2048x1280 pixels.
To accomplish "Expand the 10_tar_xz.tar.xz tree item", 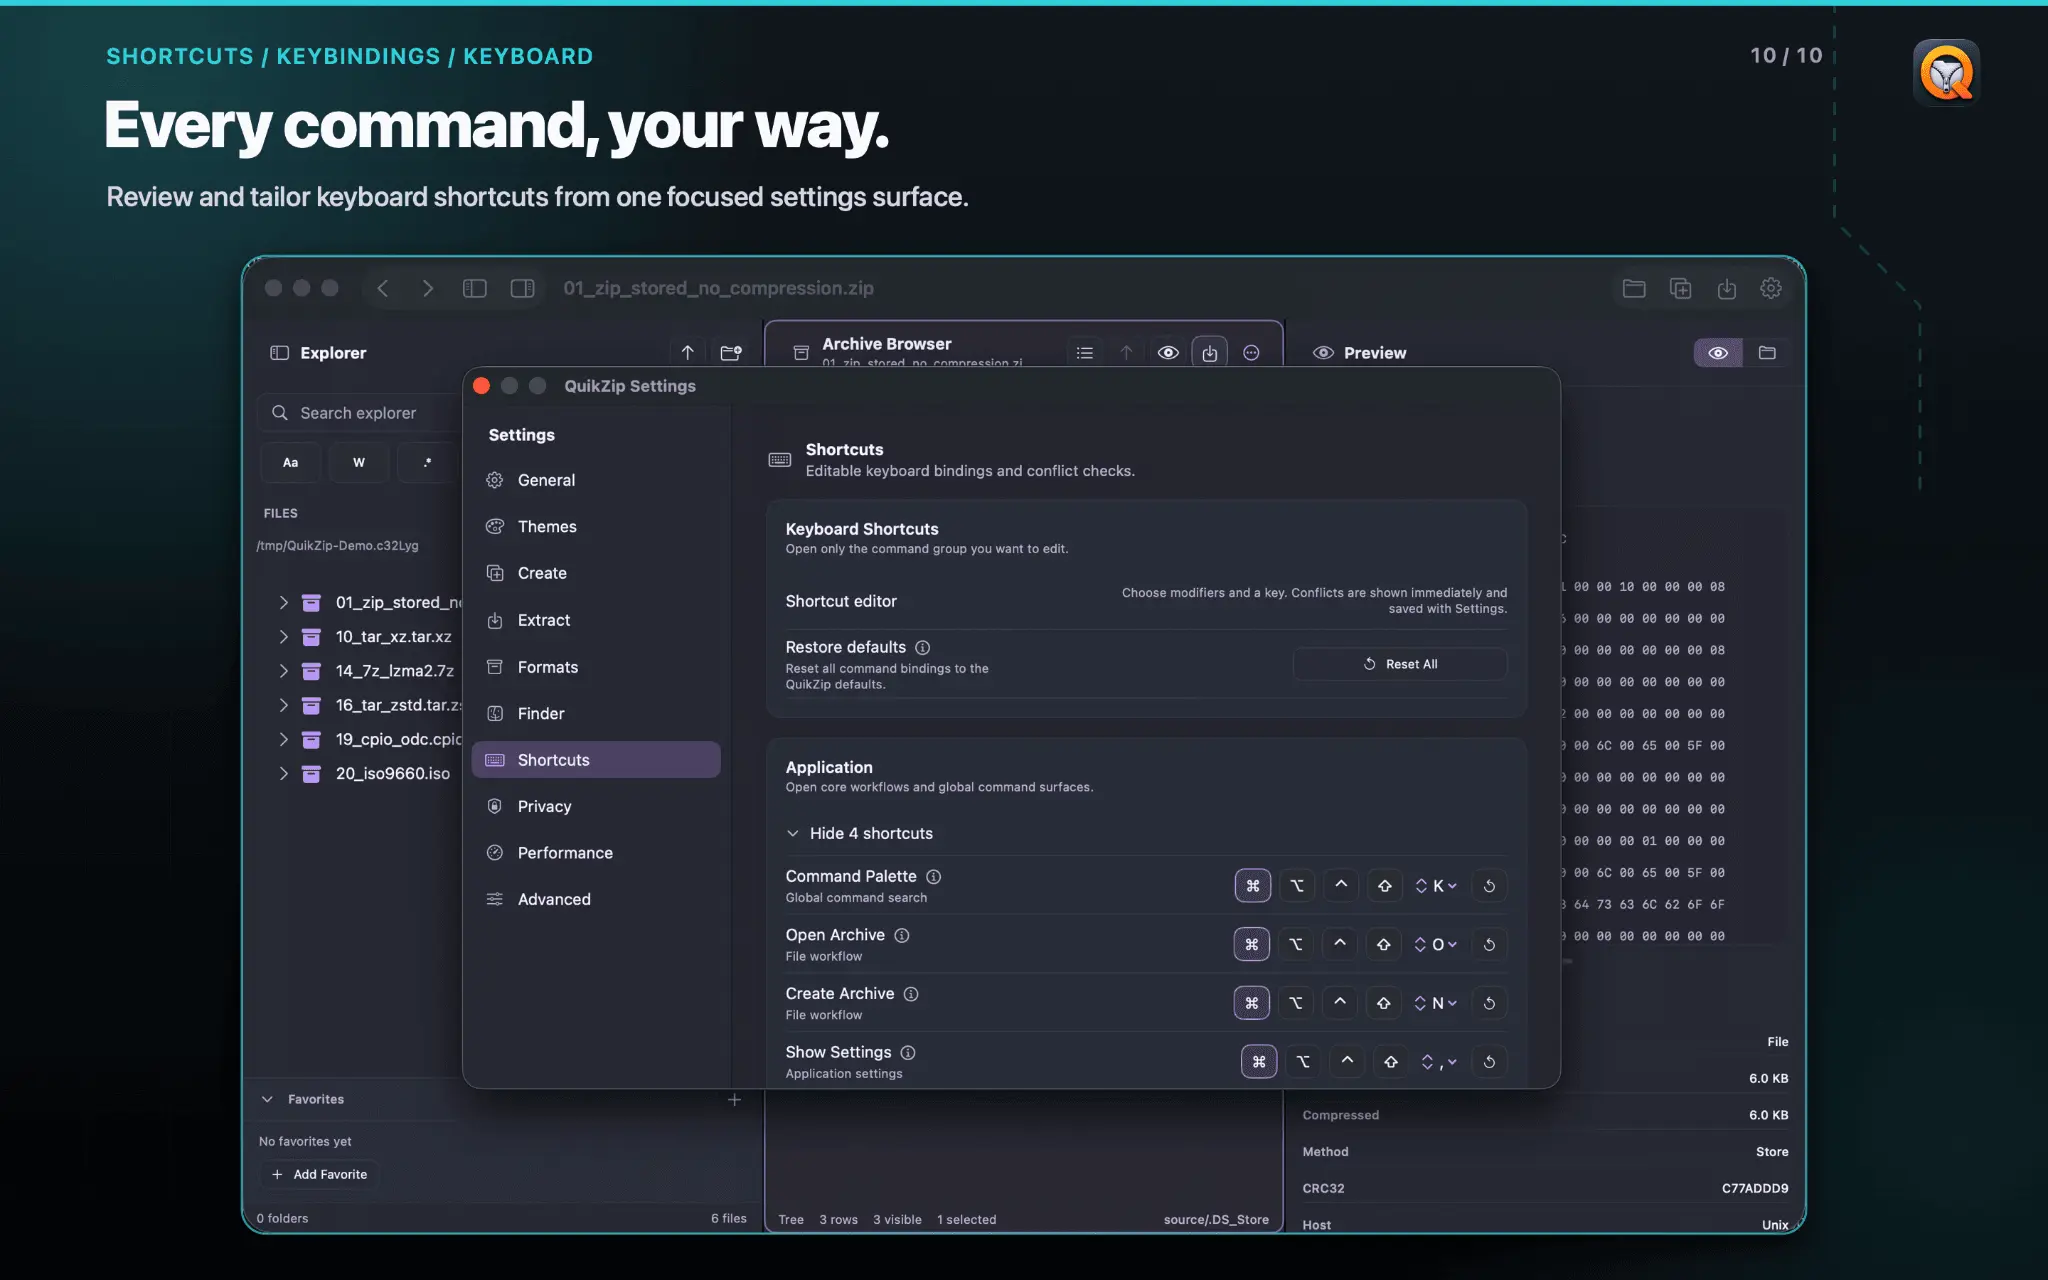I will 283,636.
